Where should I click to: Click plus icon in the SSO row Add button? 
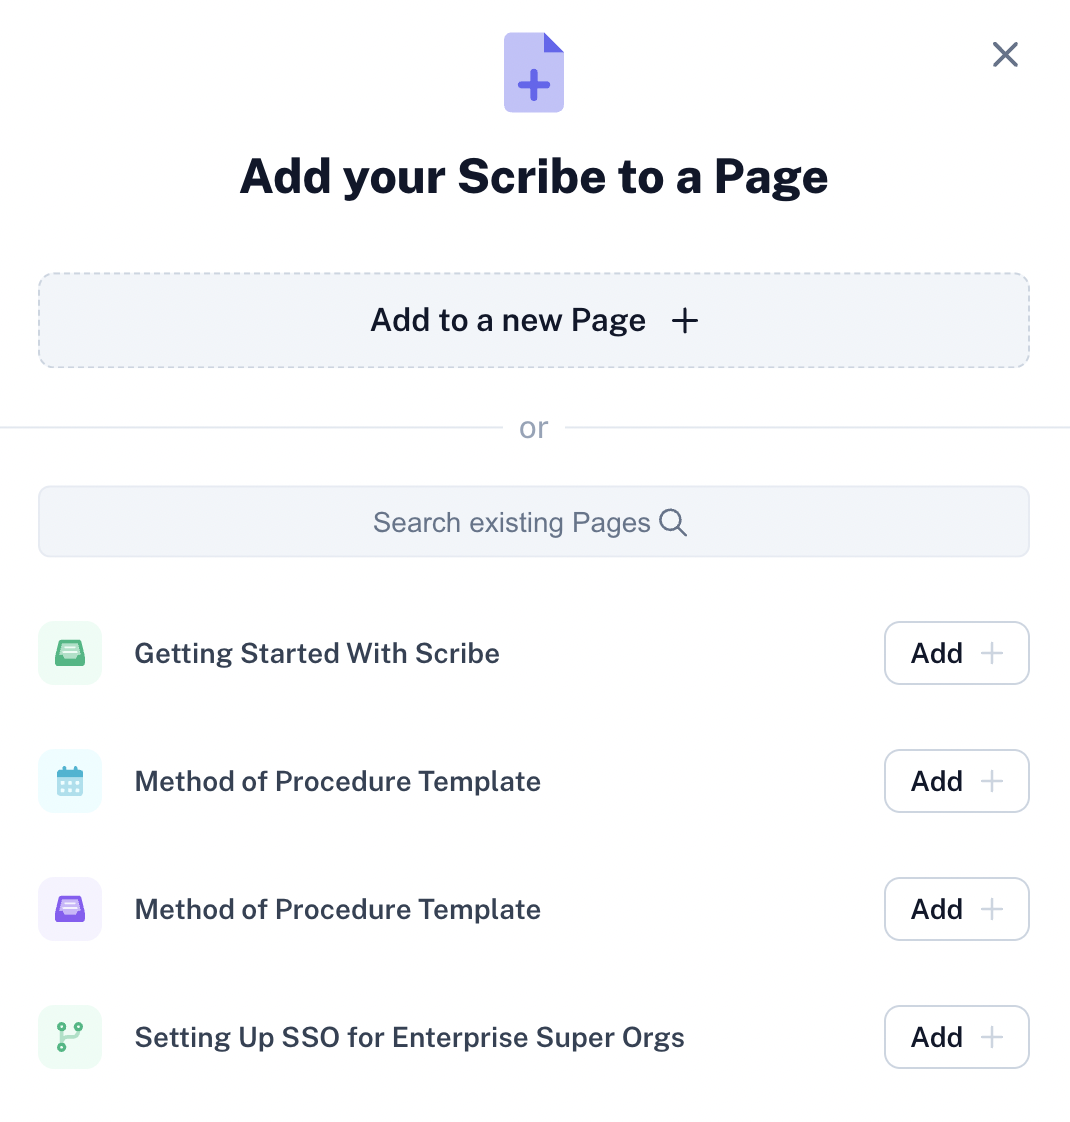click(x=991, y=1037)
